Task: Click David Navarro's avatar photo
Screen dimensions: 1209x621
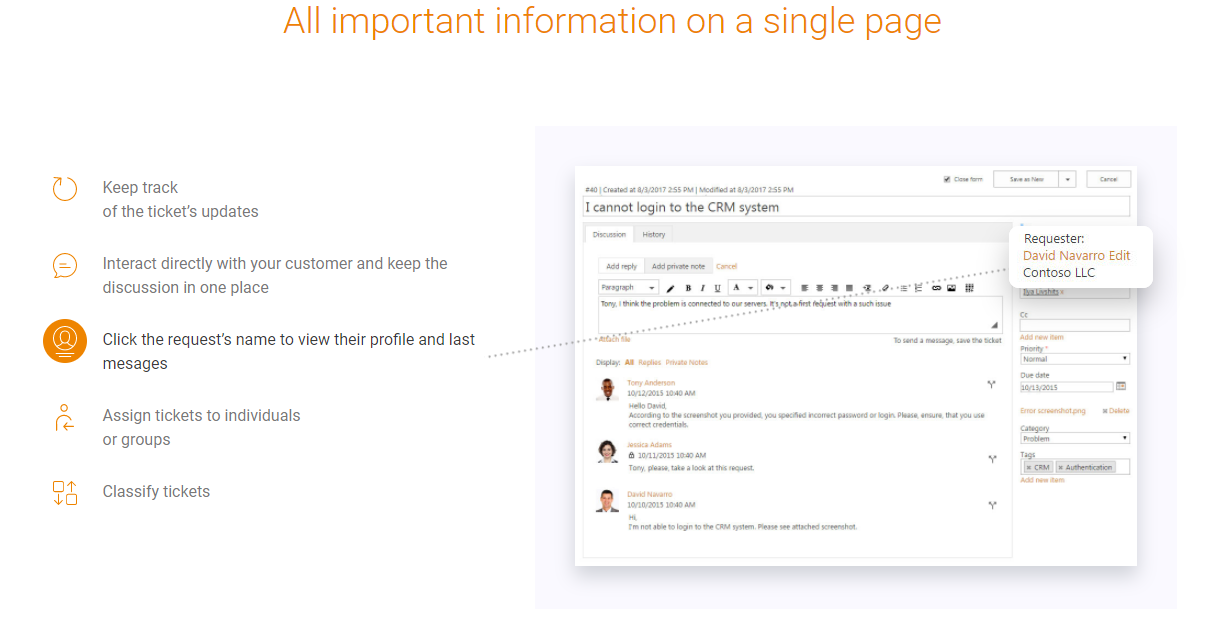Action: [608, 500]
